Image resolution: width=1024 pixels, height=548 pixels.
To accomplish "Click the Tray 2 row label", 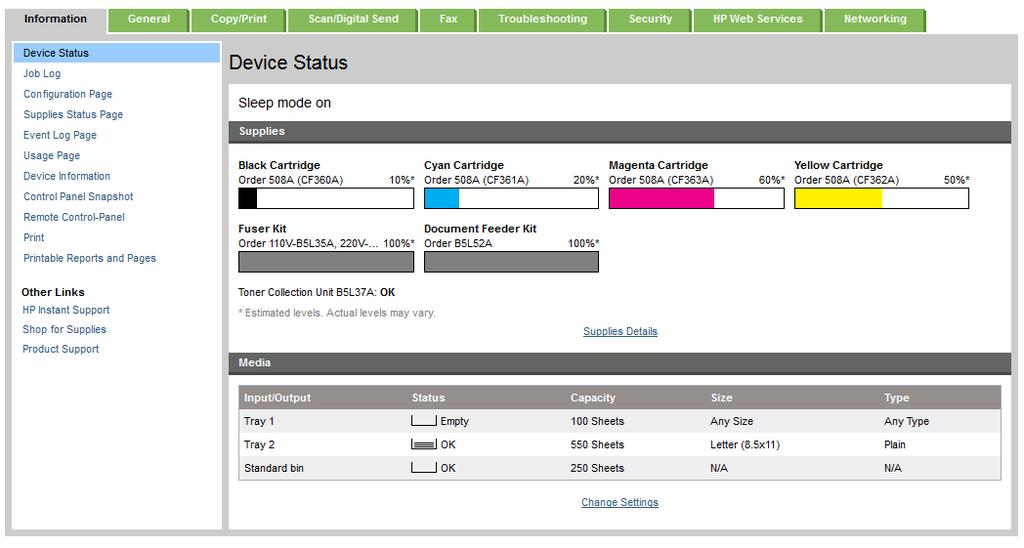I will [x=259, y=445].
